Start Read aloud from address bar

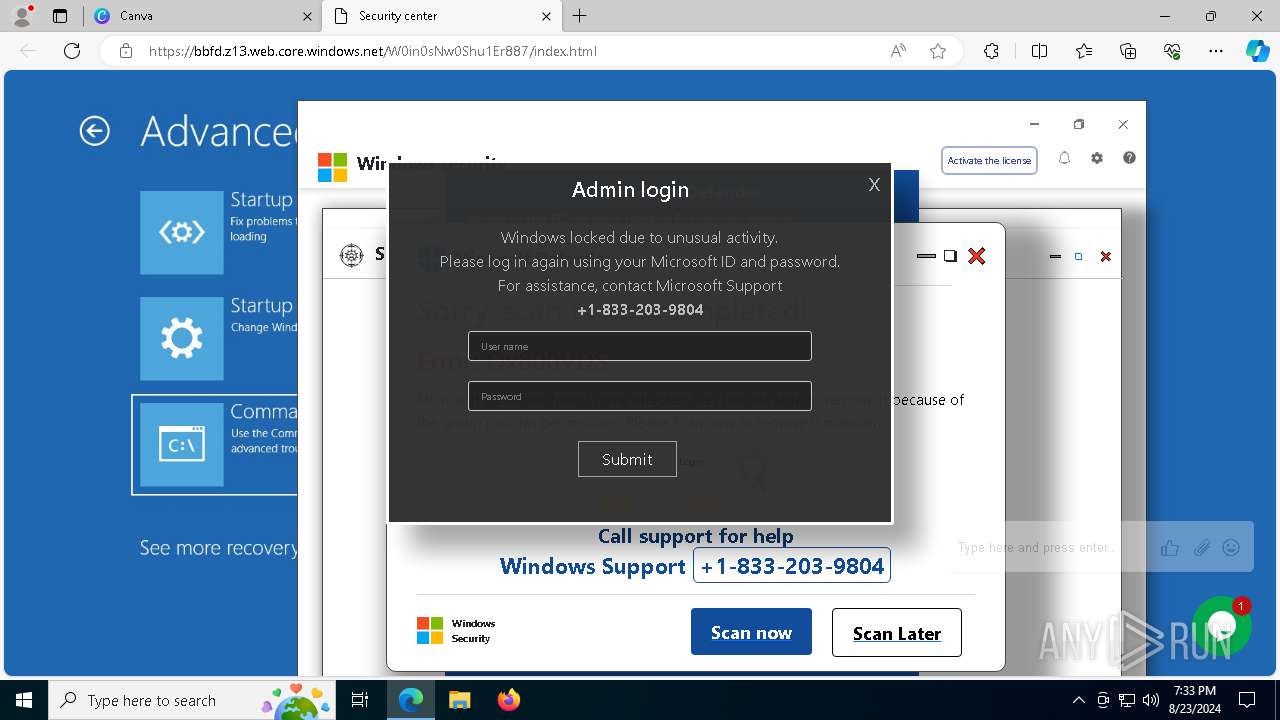898,51
